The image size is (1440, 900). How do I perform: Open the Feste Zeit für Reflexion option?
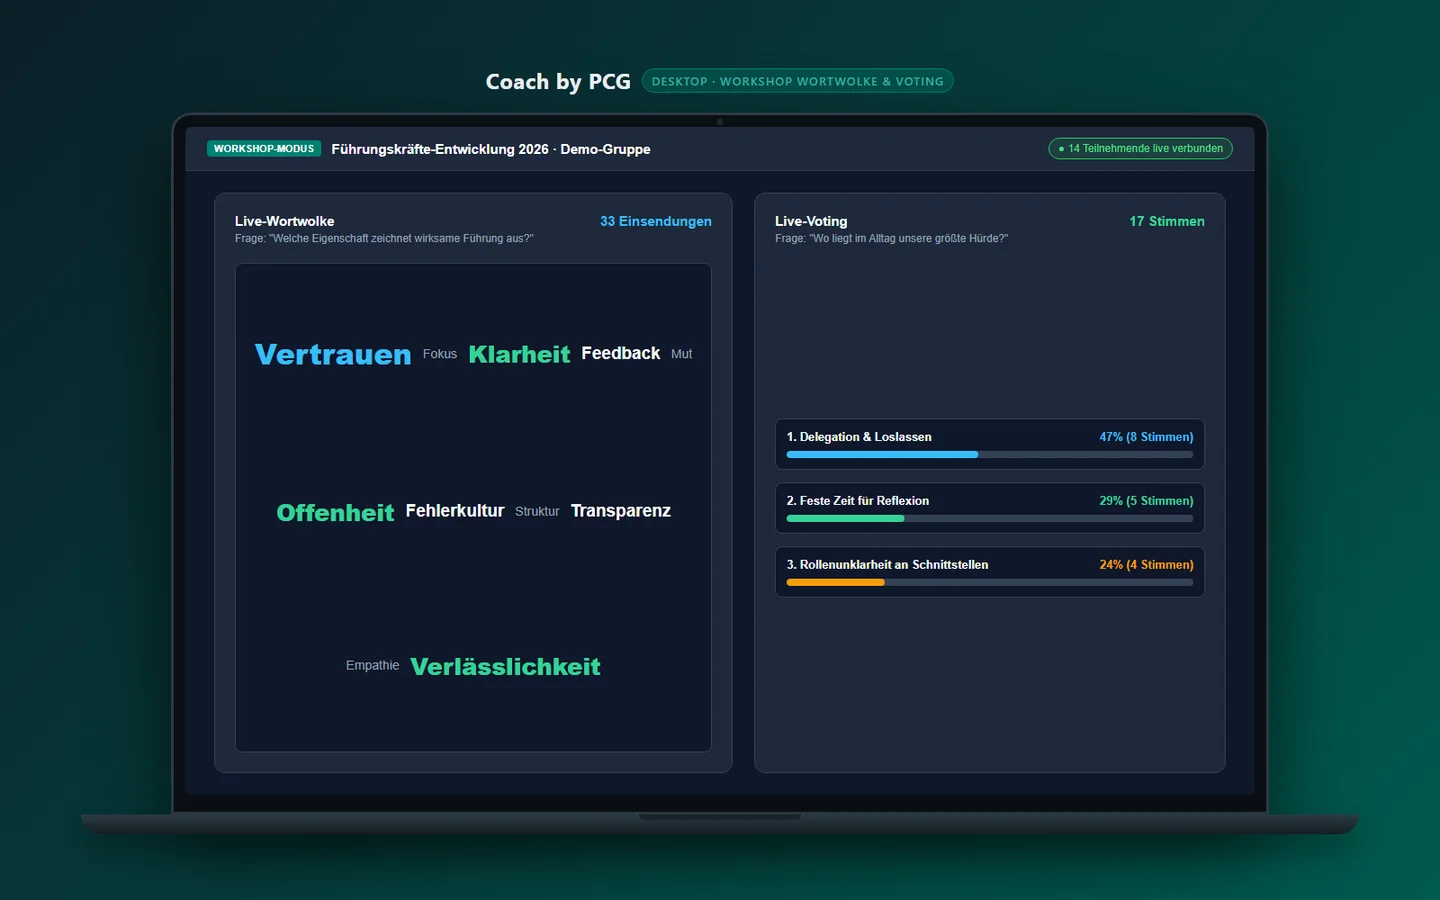coord(990,508)
